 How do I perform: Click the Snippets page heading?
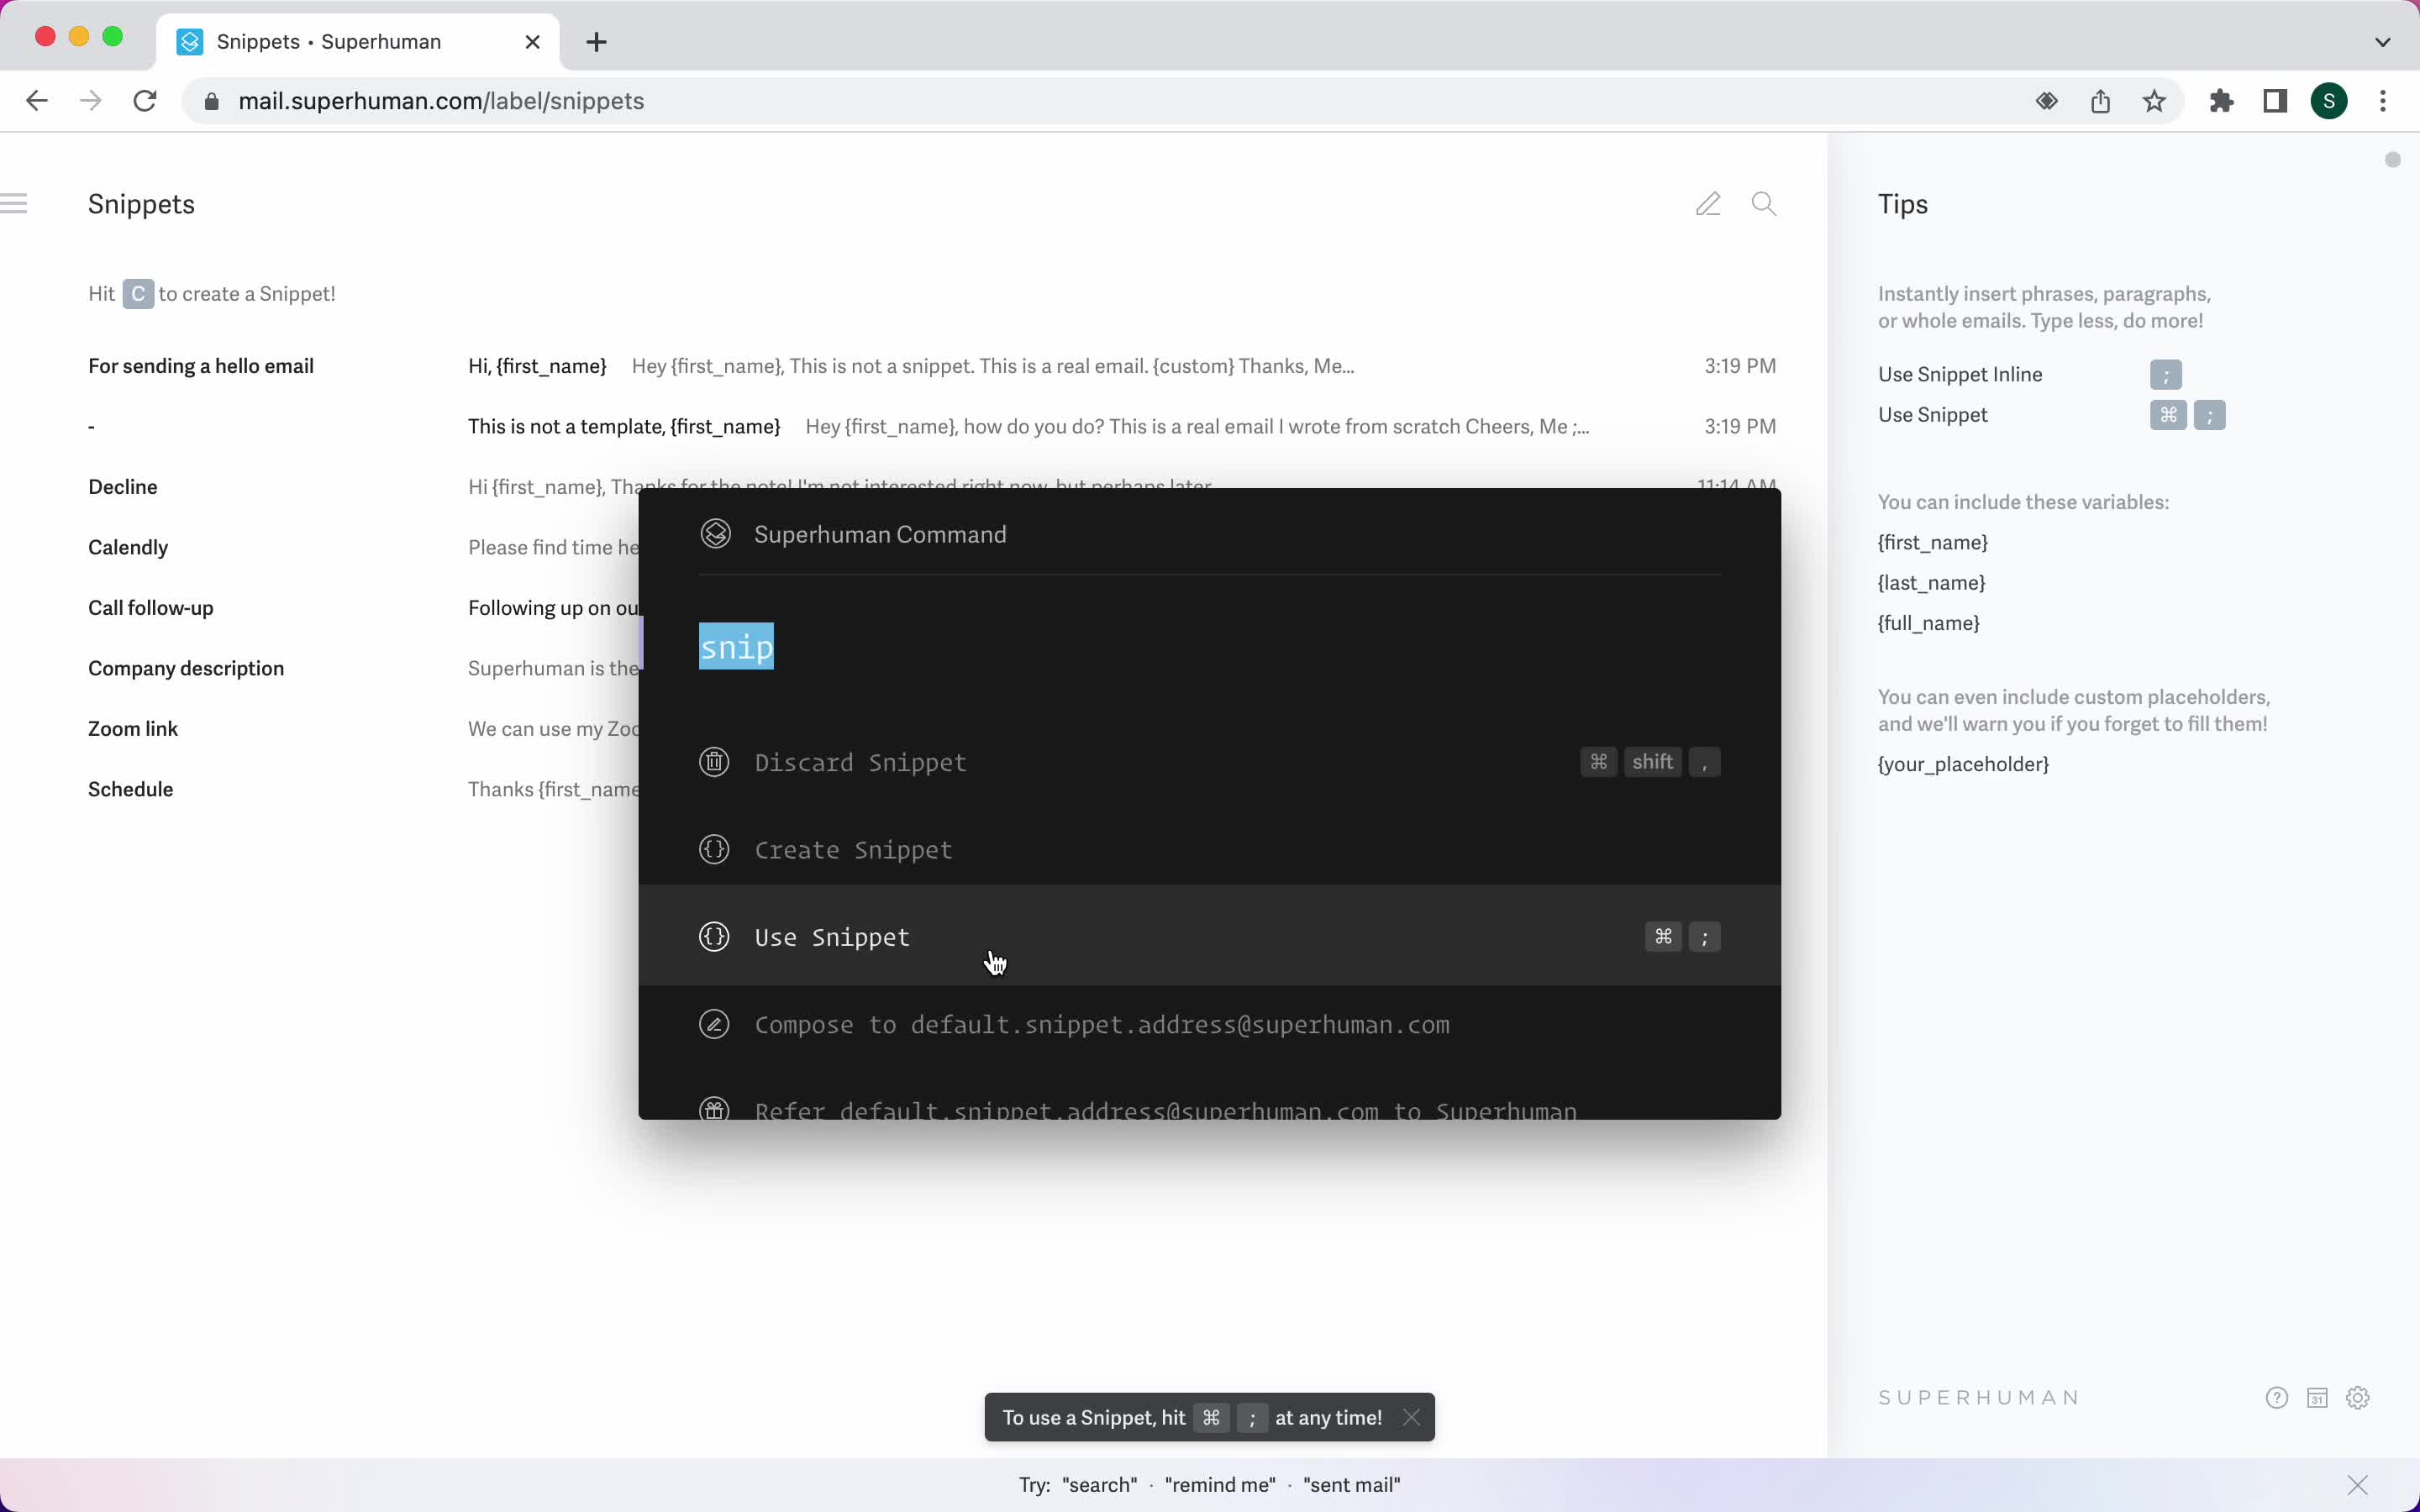[x=141, y=204]
